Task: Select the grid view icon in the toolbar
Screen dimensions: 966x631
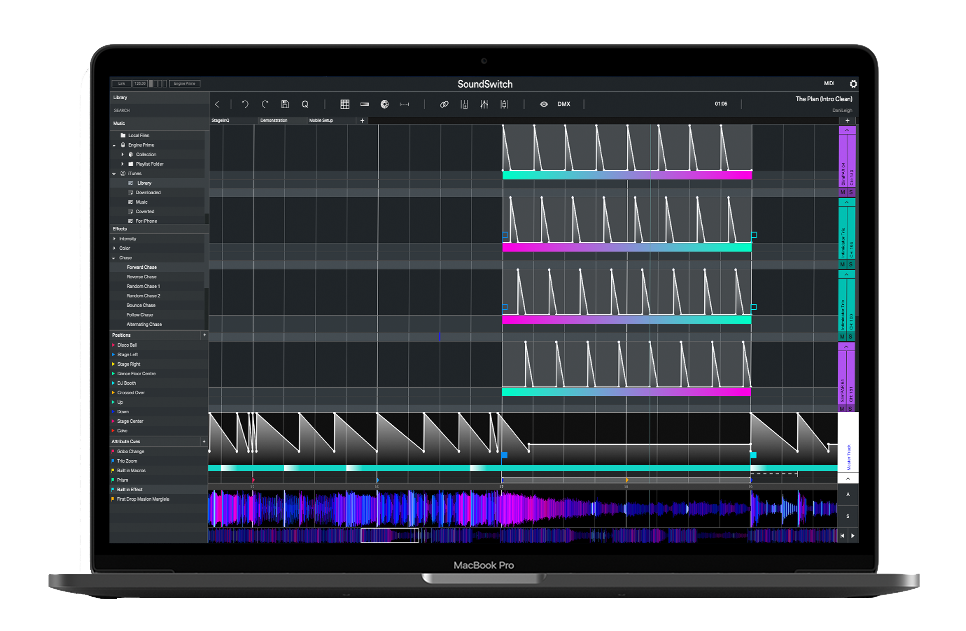Action: tap(346, 104)
